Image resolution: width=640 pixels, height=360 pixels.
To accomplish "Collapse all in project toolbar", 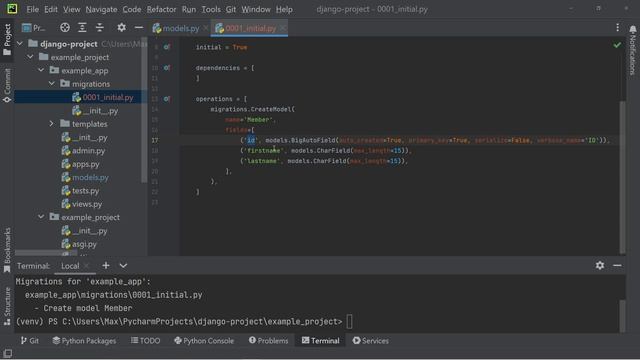I will click(100, 28).
